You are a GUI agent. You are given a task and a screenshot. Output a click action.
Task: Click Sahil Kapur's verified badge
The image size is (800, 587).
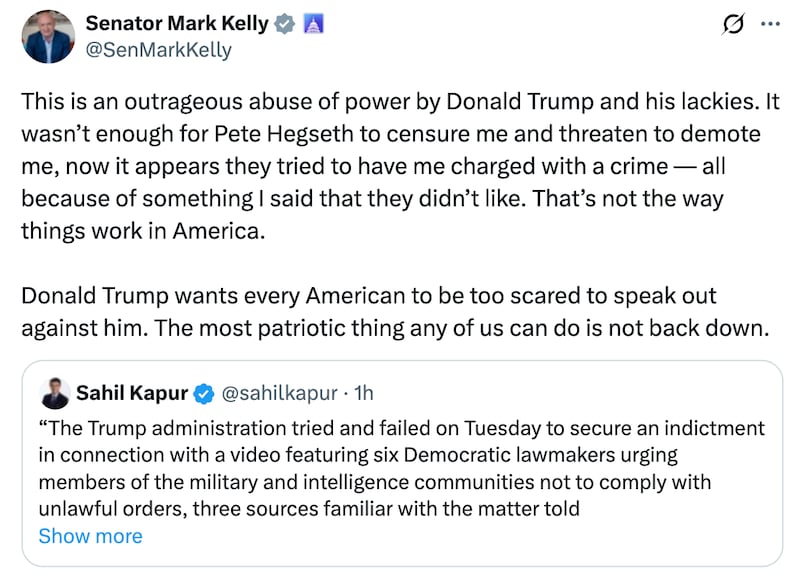click(204, 394)
